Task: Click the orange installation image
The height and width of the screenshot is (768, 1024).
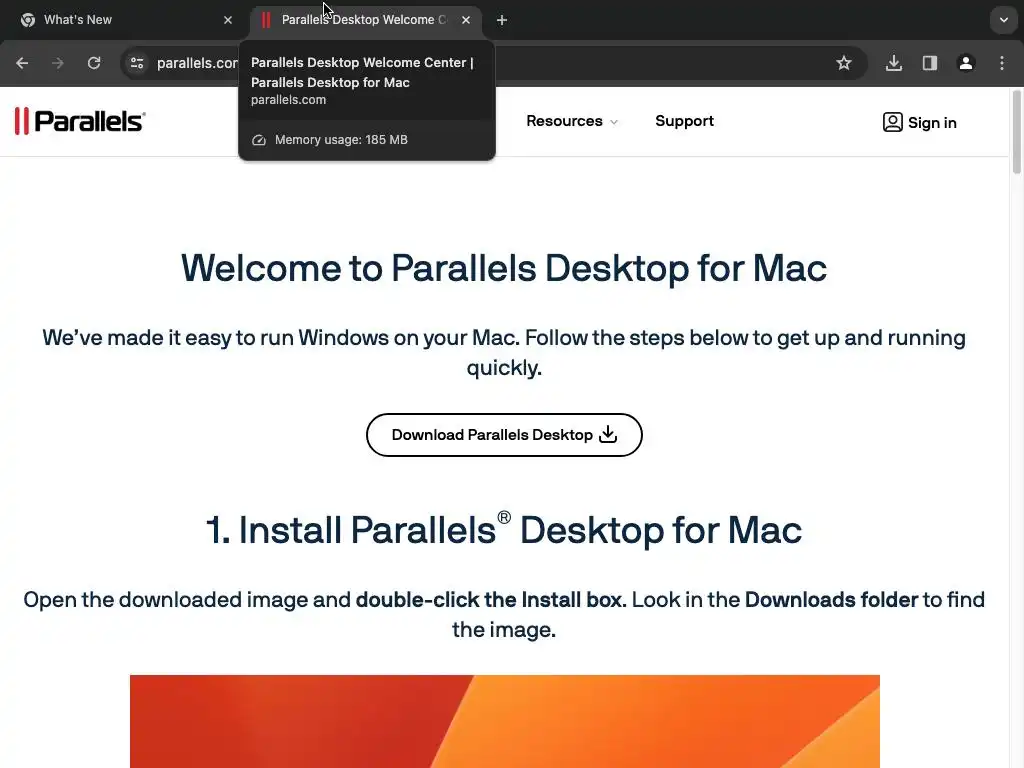Action: point(505,721)
